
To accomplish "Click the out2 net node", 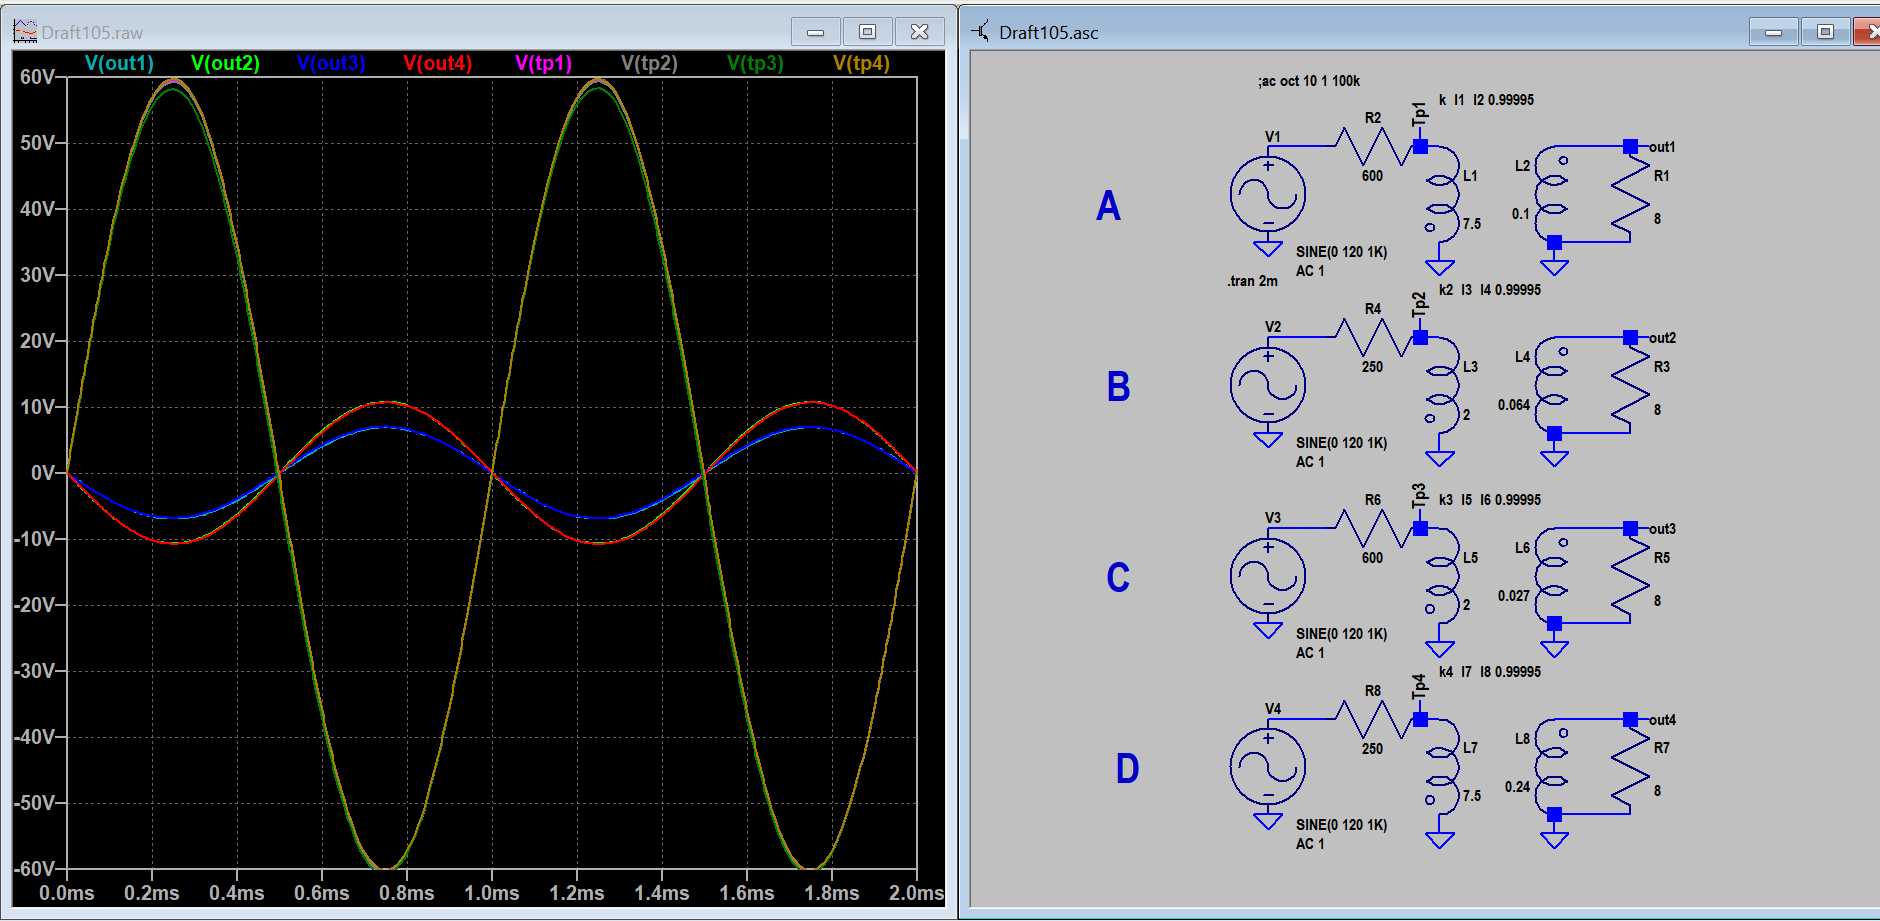I will pos(1630,338).
